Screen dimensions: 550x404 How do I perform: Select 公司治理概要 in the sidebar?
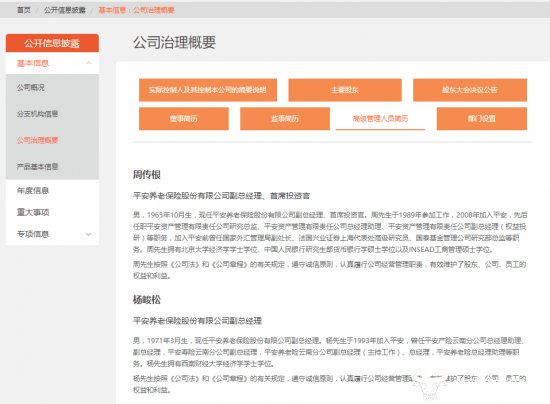tap(38, 140)
